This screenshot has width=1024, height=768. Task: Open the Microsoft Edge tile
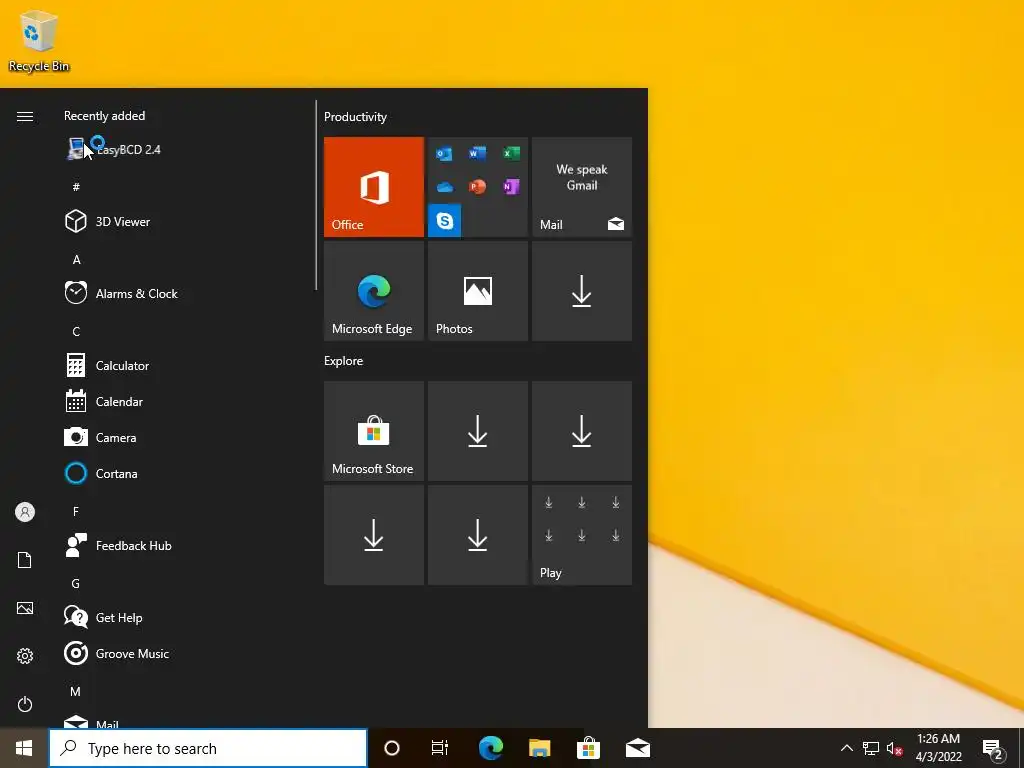coord(374,291)
